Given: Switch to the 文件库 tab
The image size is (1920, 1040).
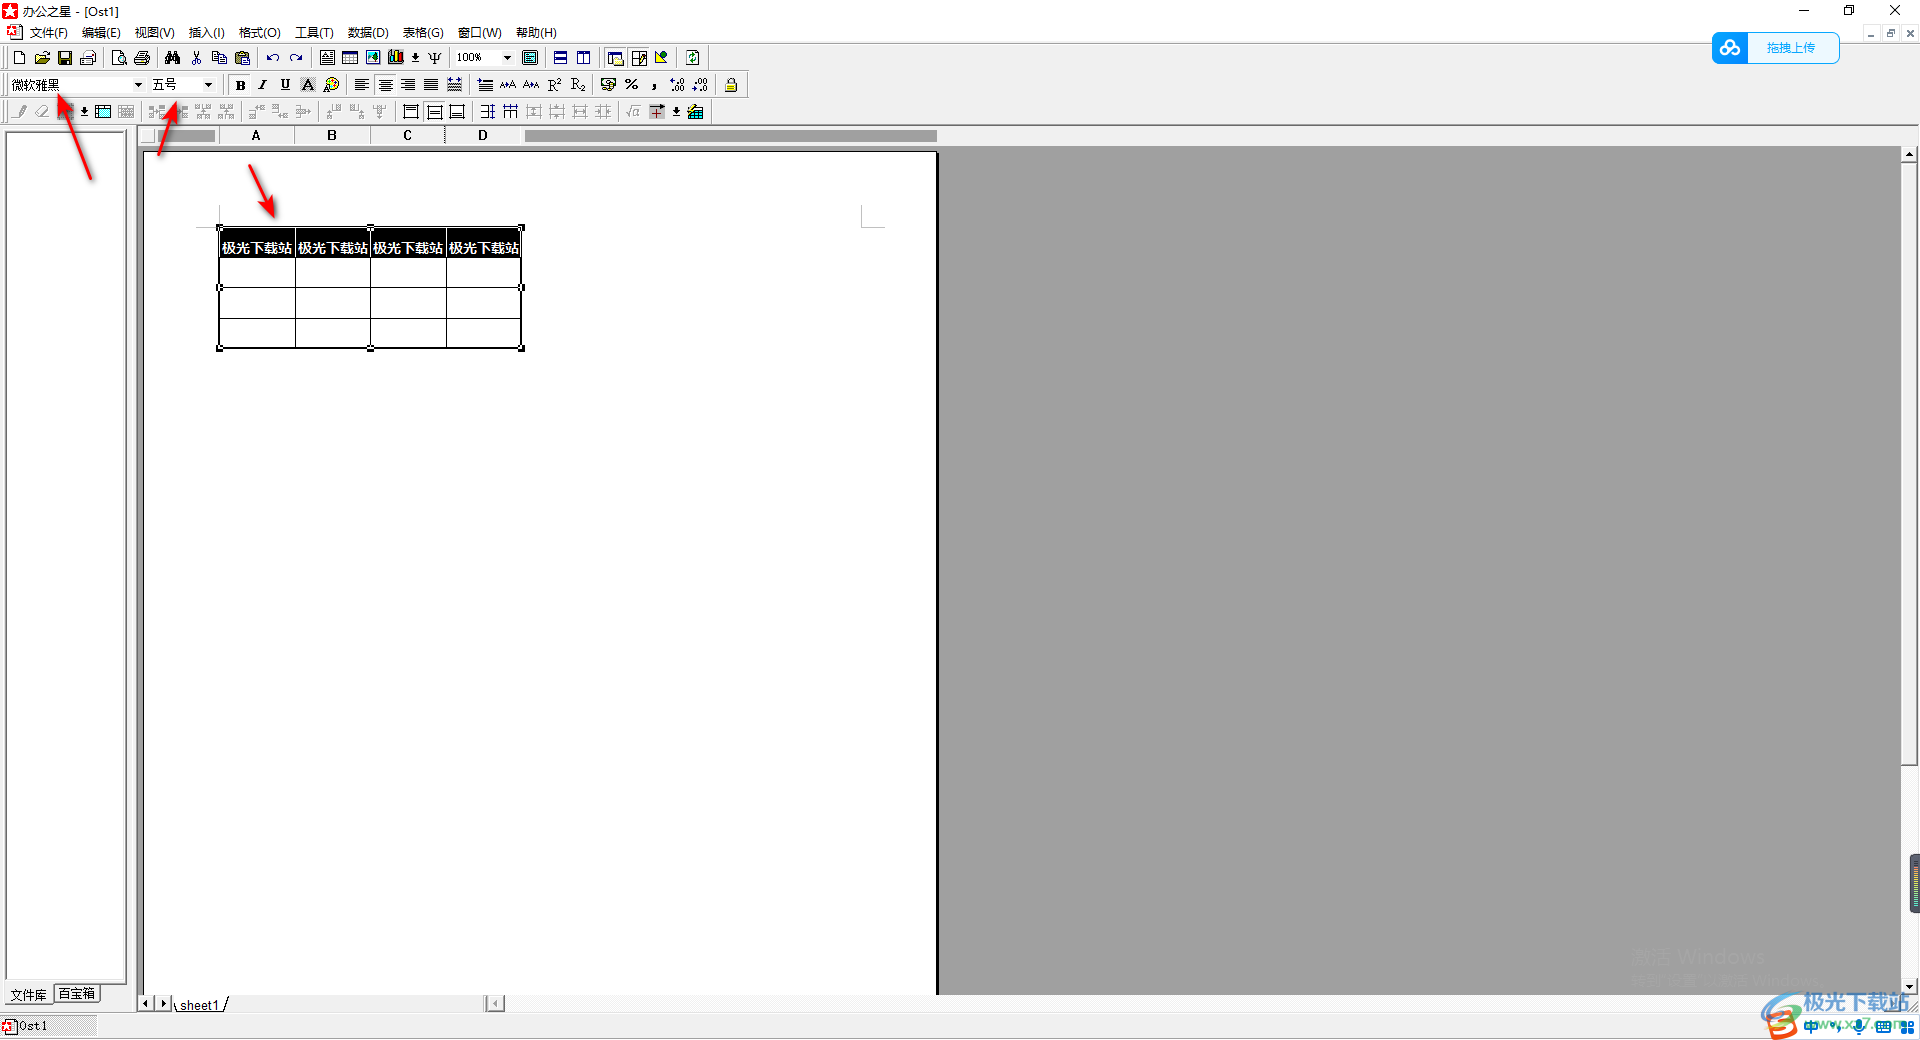Looking at the screenshot, I should coord(28,994).
